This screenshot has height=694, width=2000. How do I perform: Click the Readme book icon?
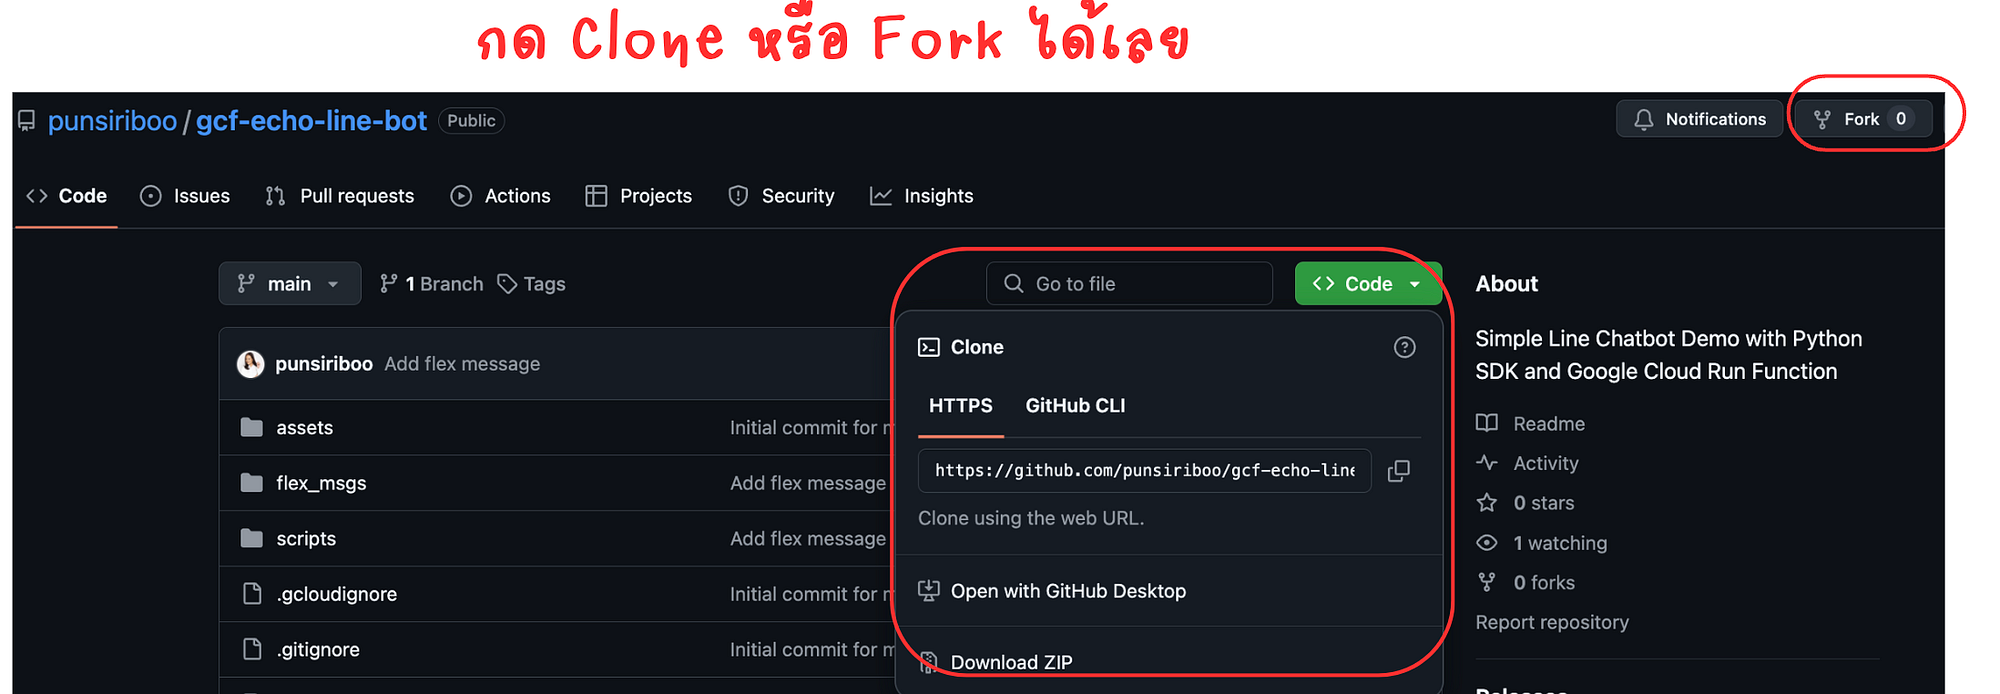click(x=1487, y=423)
